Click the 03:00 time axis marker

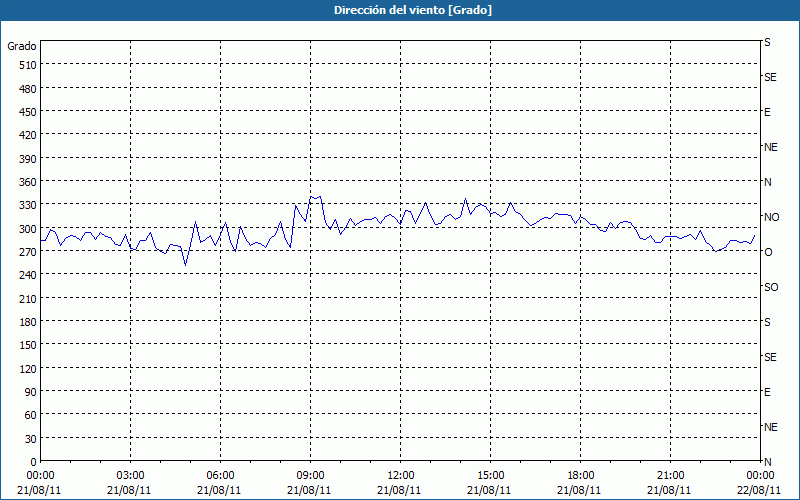[130, 475]
